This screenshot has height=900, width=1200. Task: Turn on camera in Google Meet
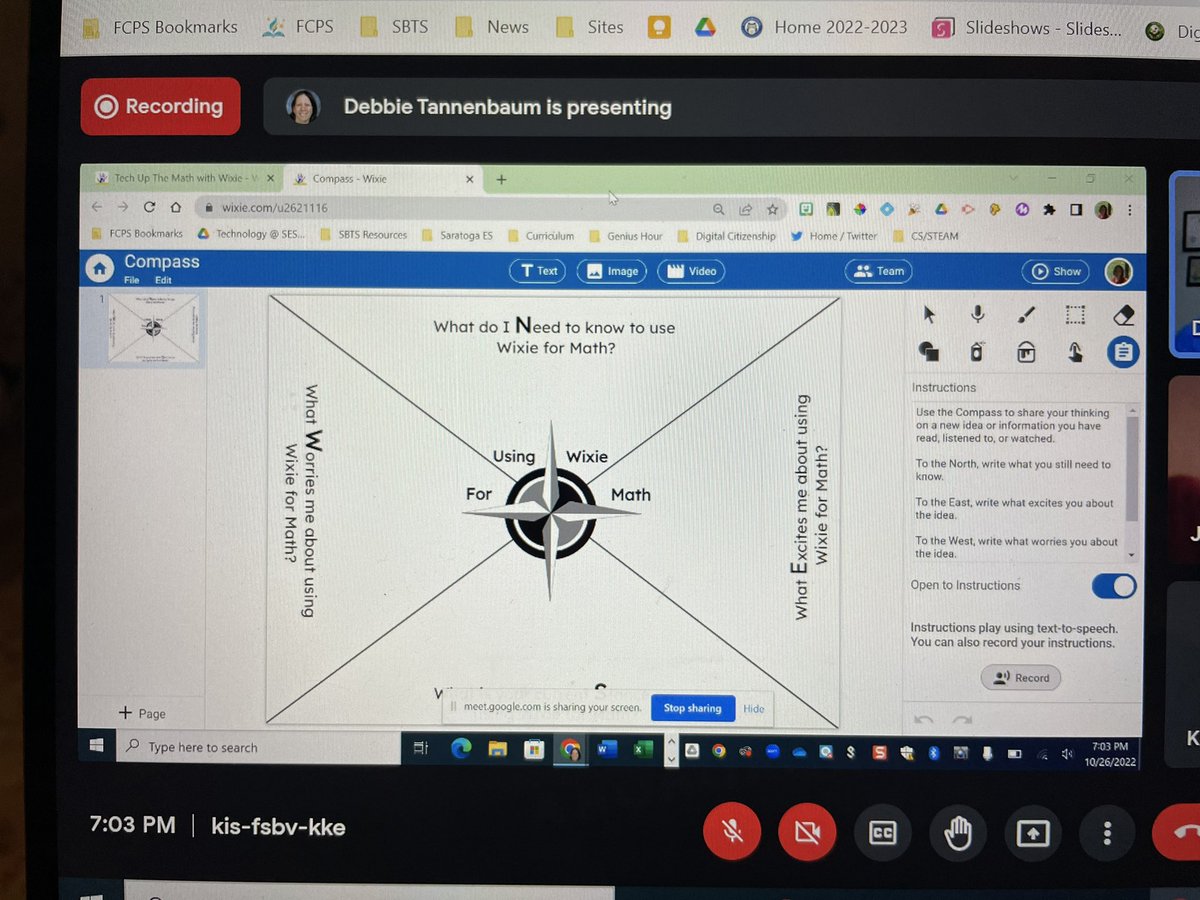(x=807, y=833)
